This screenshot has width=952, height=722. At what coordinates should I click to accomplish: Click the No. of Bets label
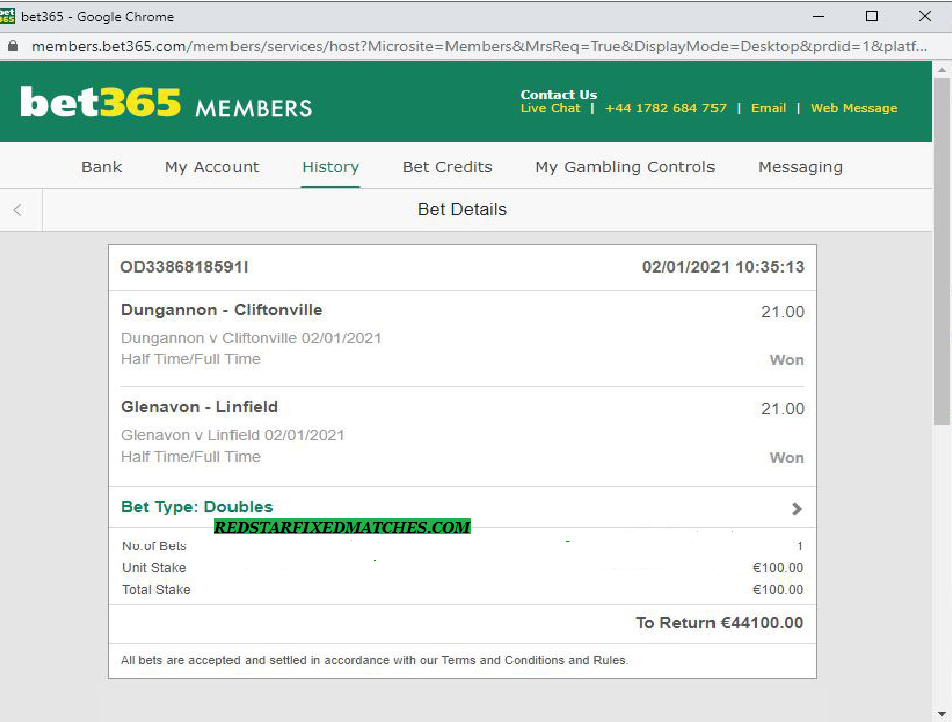(x=154, y=546)
